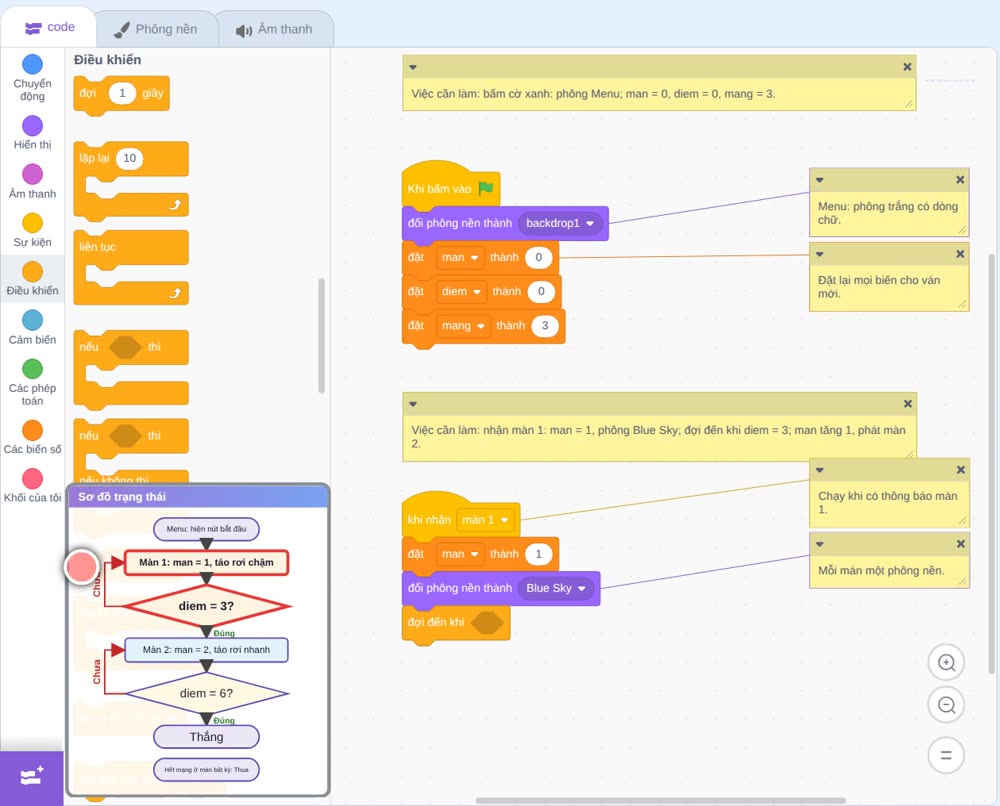Open the Blue Sky backdrop dropdown
The height and width of the screenshot is (806, 1000).
(555, 588)
